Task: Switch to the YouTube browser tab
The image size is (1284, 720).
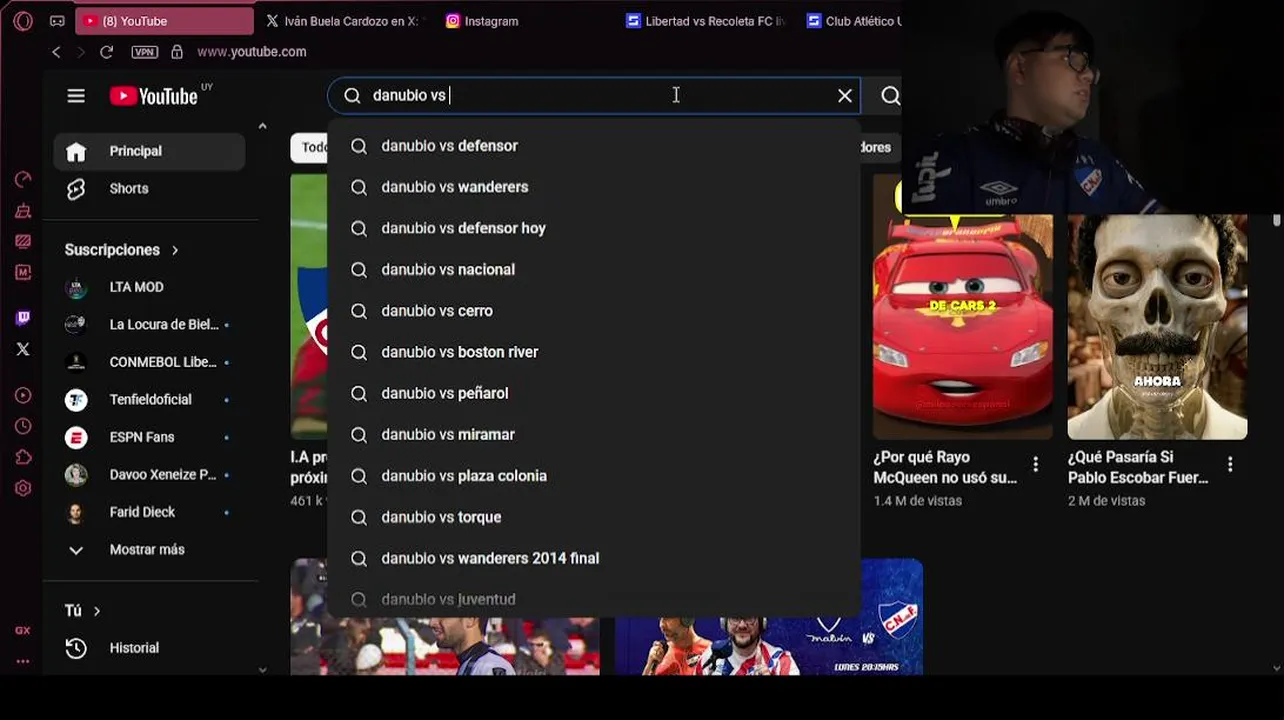Action: 165,21
